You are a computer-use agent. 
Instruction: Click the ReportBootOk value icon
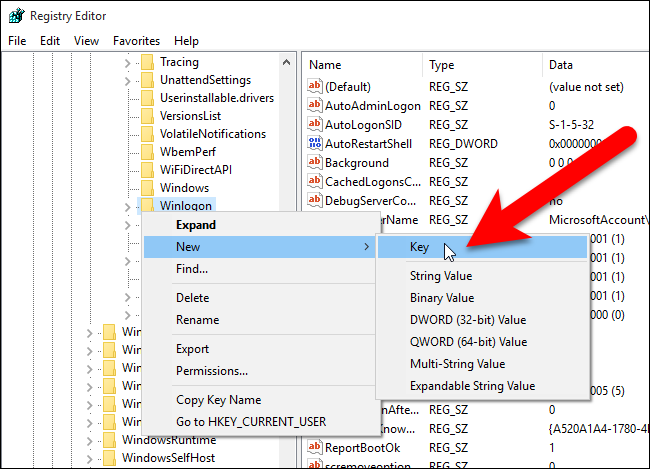[315, 447]
